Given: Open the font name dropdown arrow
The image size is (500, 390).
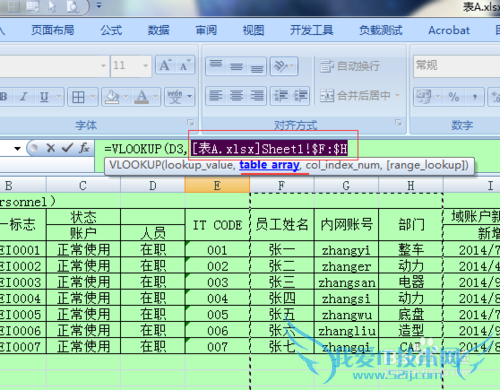Looking at the screenshot, I should (x=103, y=65).
